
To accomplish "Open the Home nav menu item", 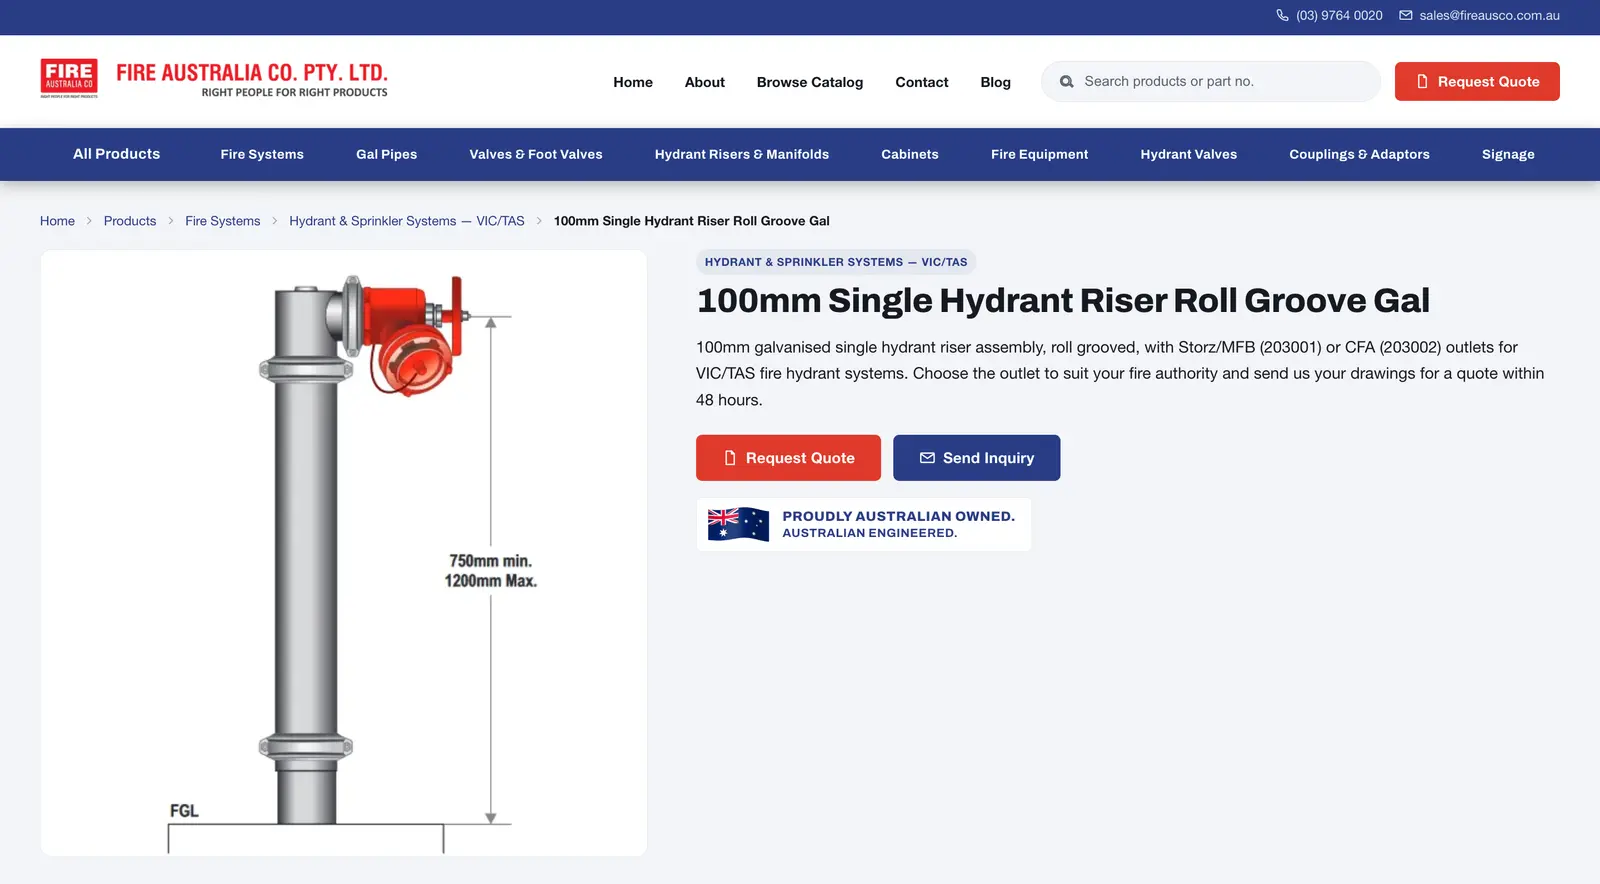I will (633, 82).
